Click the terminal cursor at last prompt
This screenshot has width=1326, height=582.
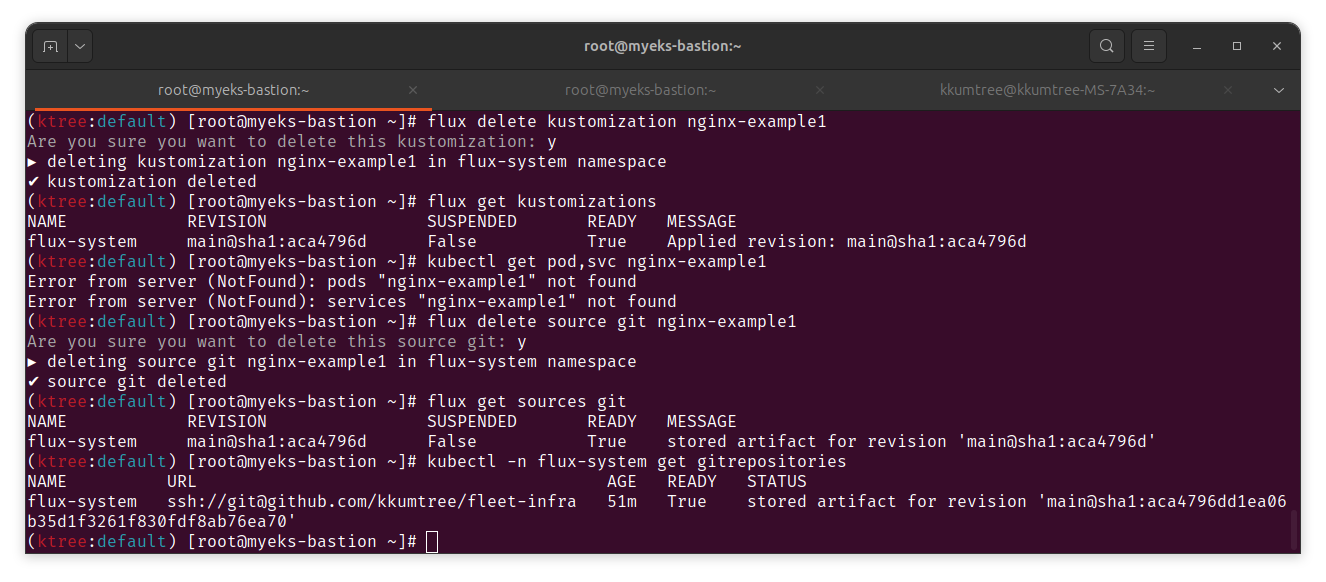432,542
